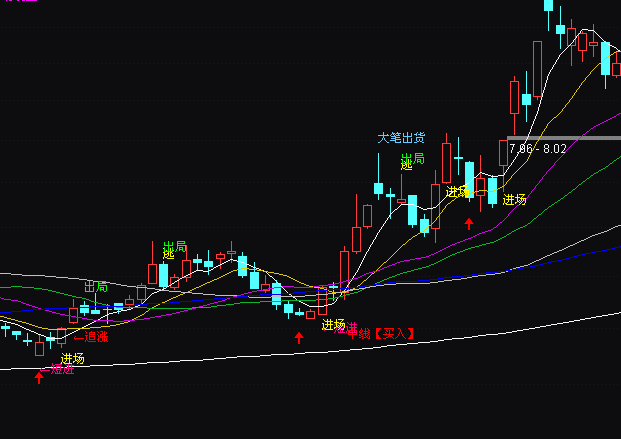
Task: Click the 进场 label beside 中线 signal
Action: [333, 325]
